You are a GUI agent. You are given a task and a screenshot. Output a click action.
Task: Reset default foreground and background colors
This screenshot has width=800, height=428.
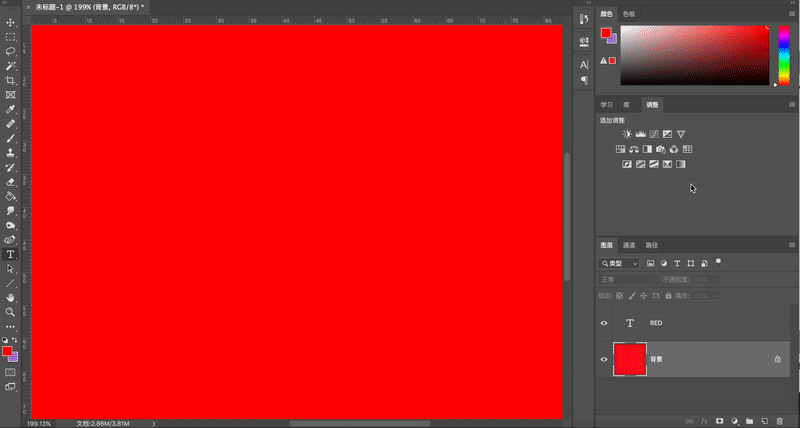click(x=5, y=340)
